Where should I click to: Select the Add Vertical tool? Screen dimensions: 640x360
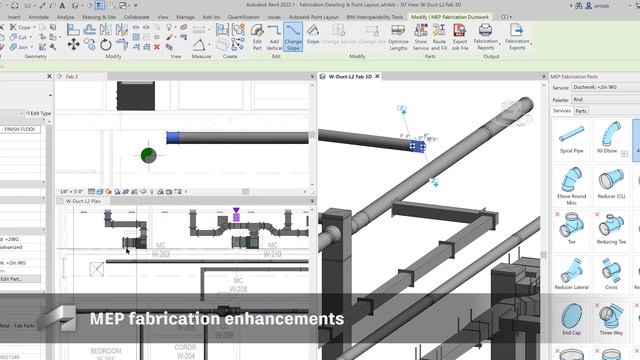coord(274,37)
